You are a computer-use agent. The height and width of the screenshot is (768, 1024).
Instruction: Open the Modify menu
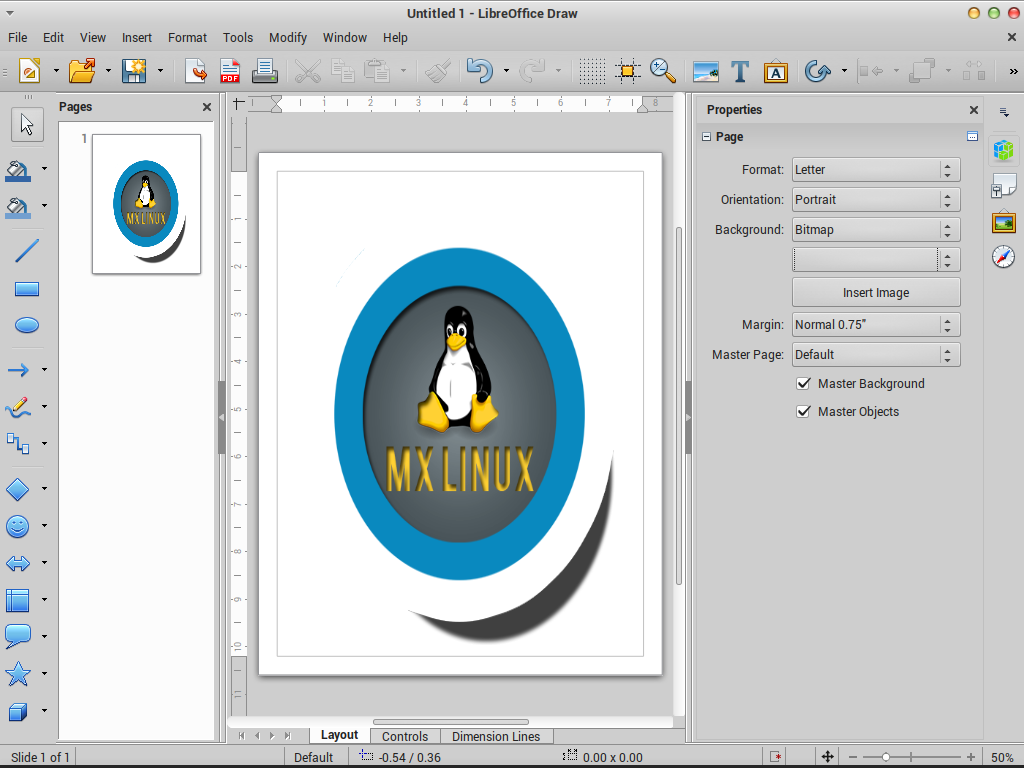click(288, 38)
